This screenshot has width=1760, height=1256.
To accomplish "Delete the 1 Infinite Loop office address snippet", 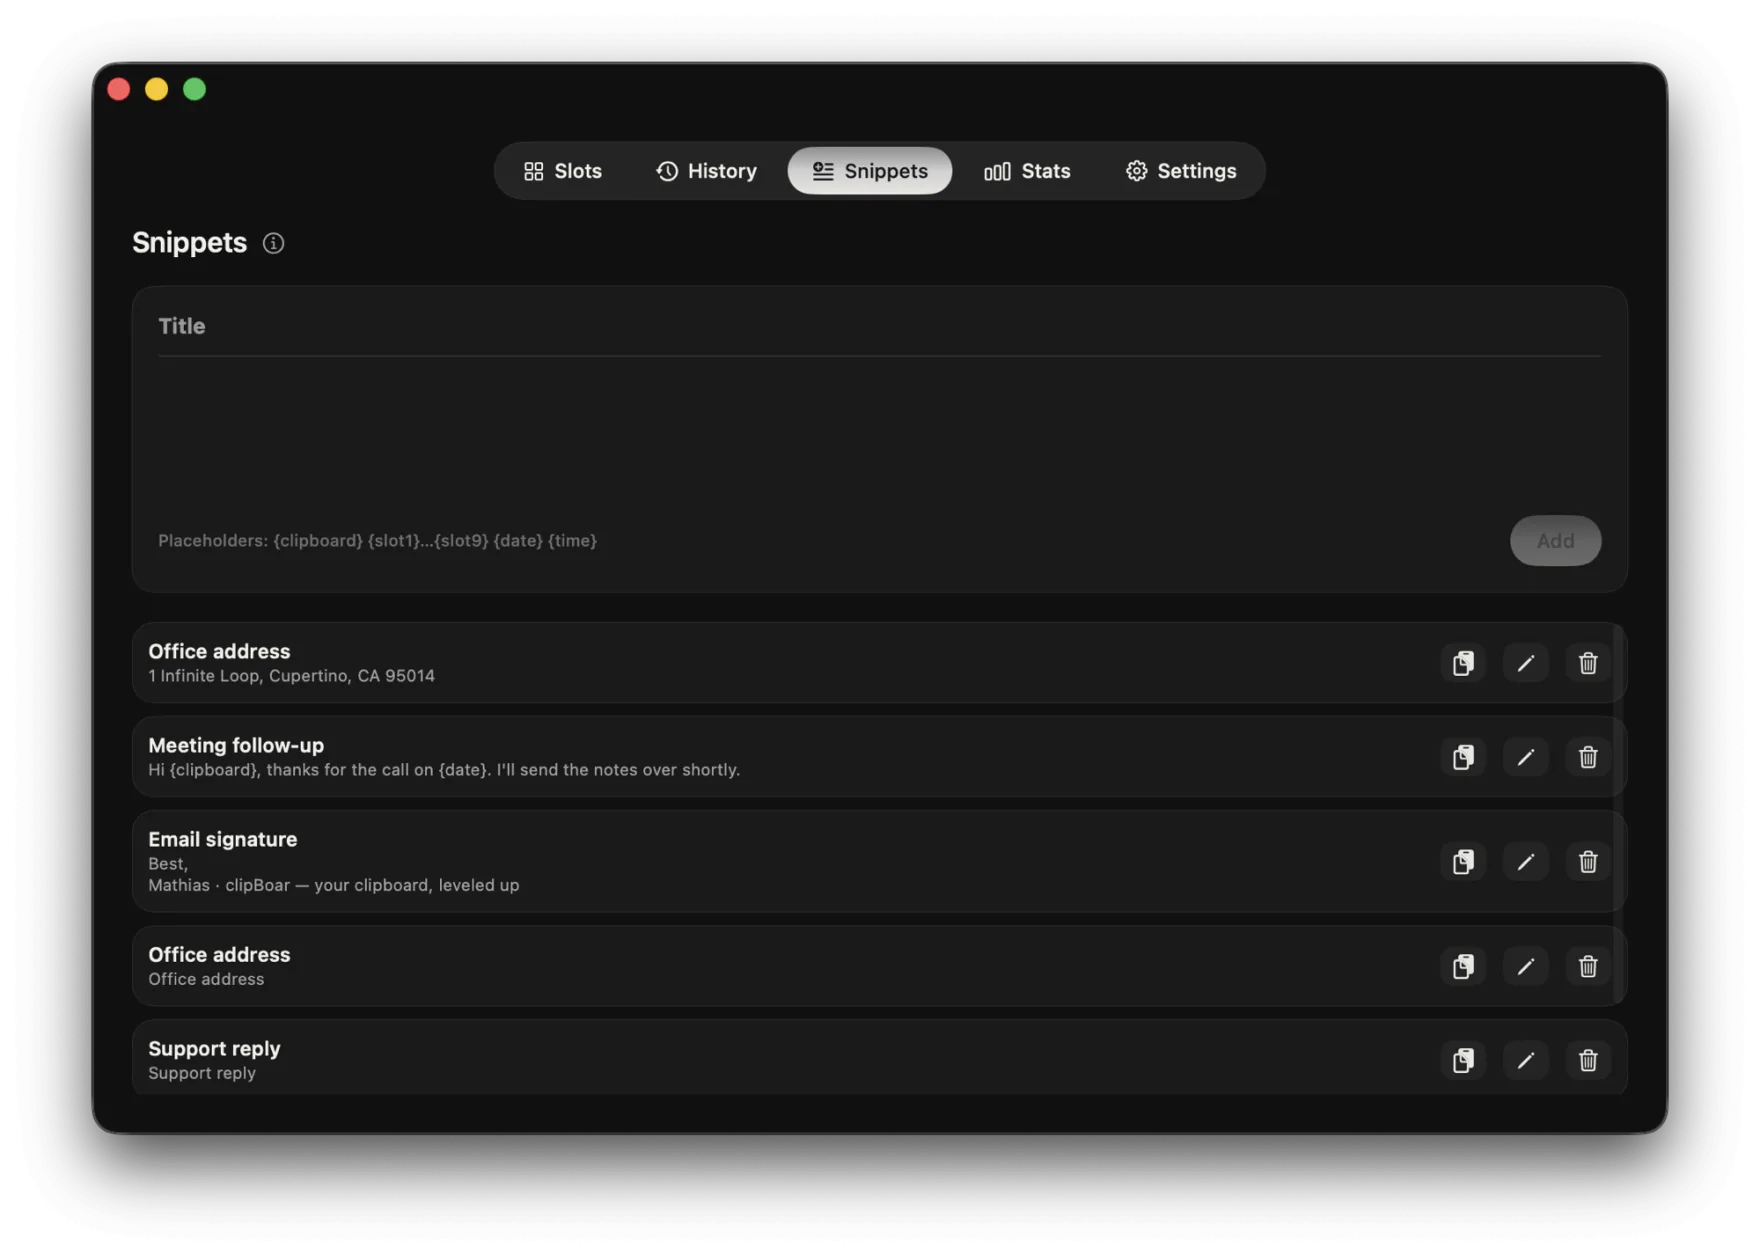I will (1587, 663).
